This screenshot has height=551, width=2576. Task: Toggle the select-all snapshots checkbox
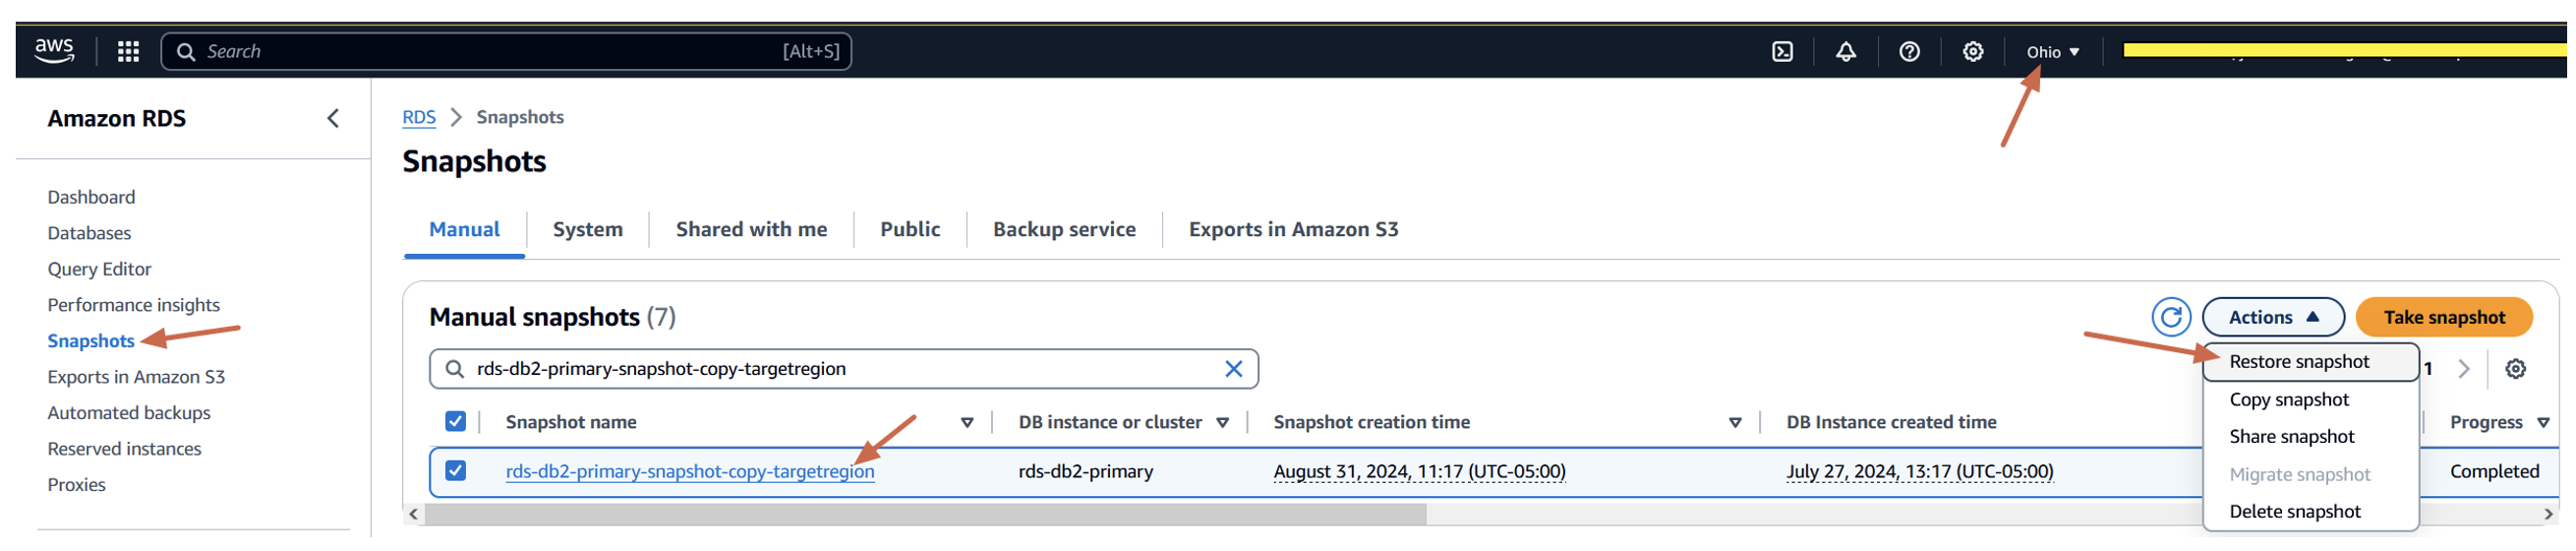pyautogui.click(x=455, y=422)
